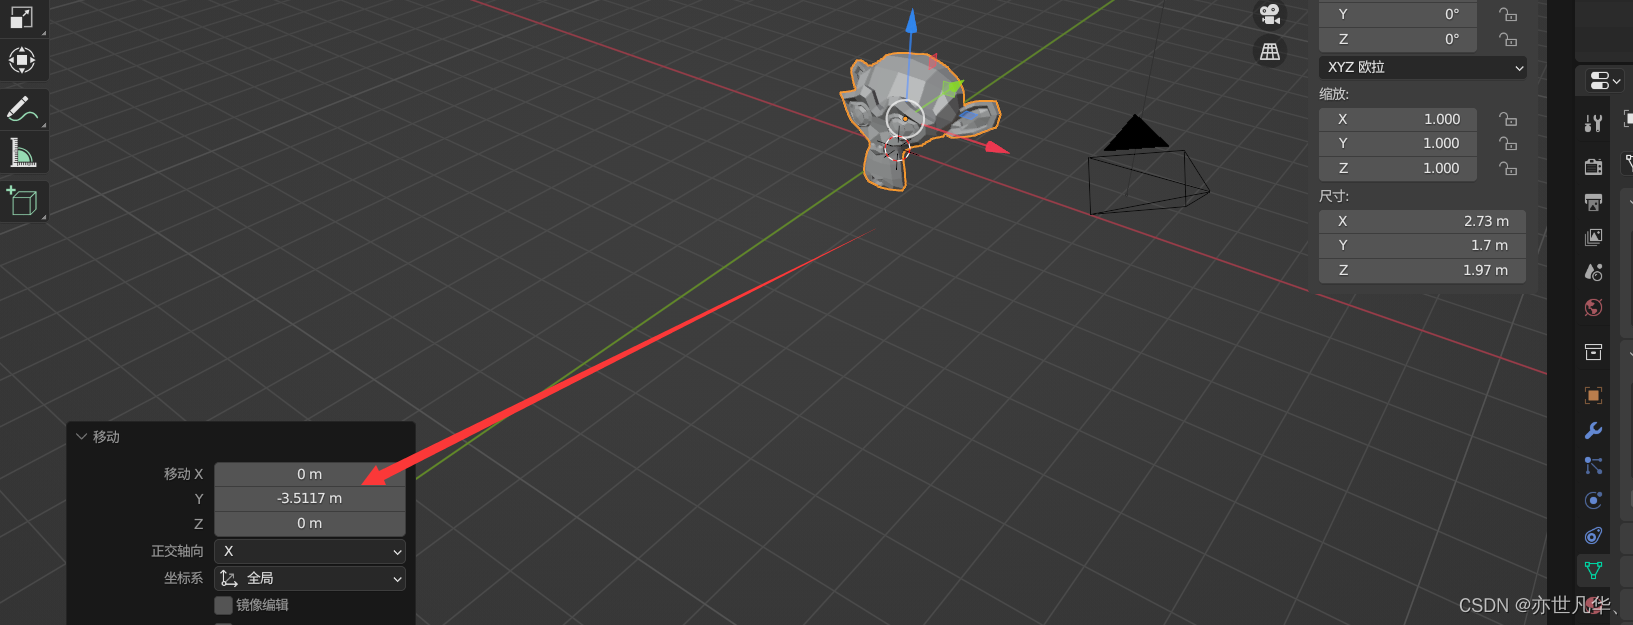Toggle the lock for rotation Z
Viewport: 1633px width, 625px height.
click(1508, 39)
